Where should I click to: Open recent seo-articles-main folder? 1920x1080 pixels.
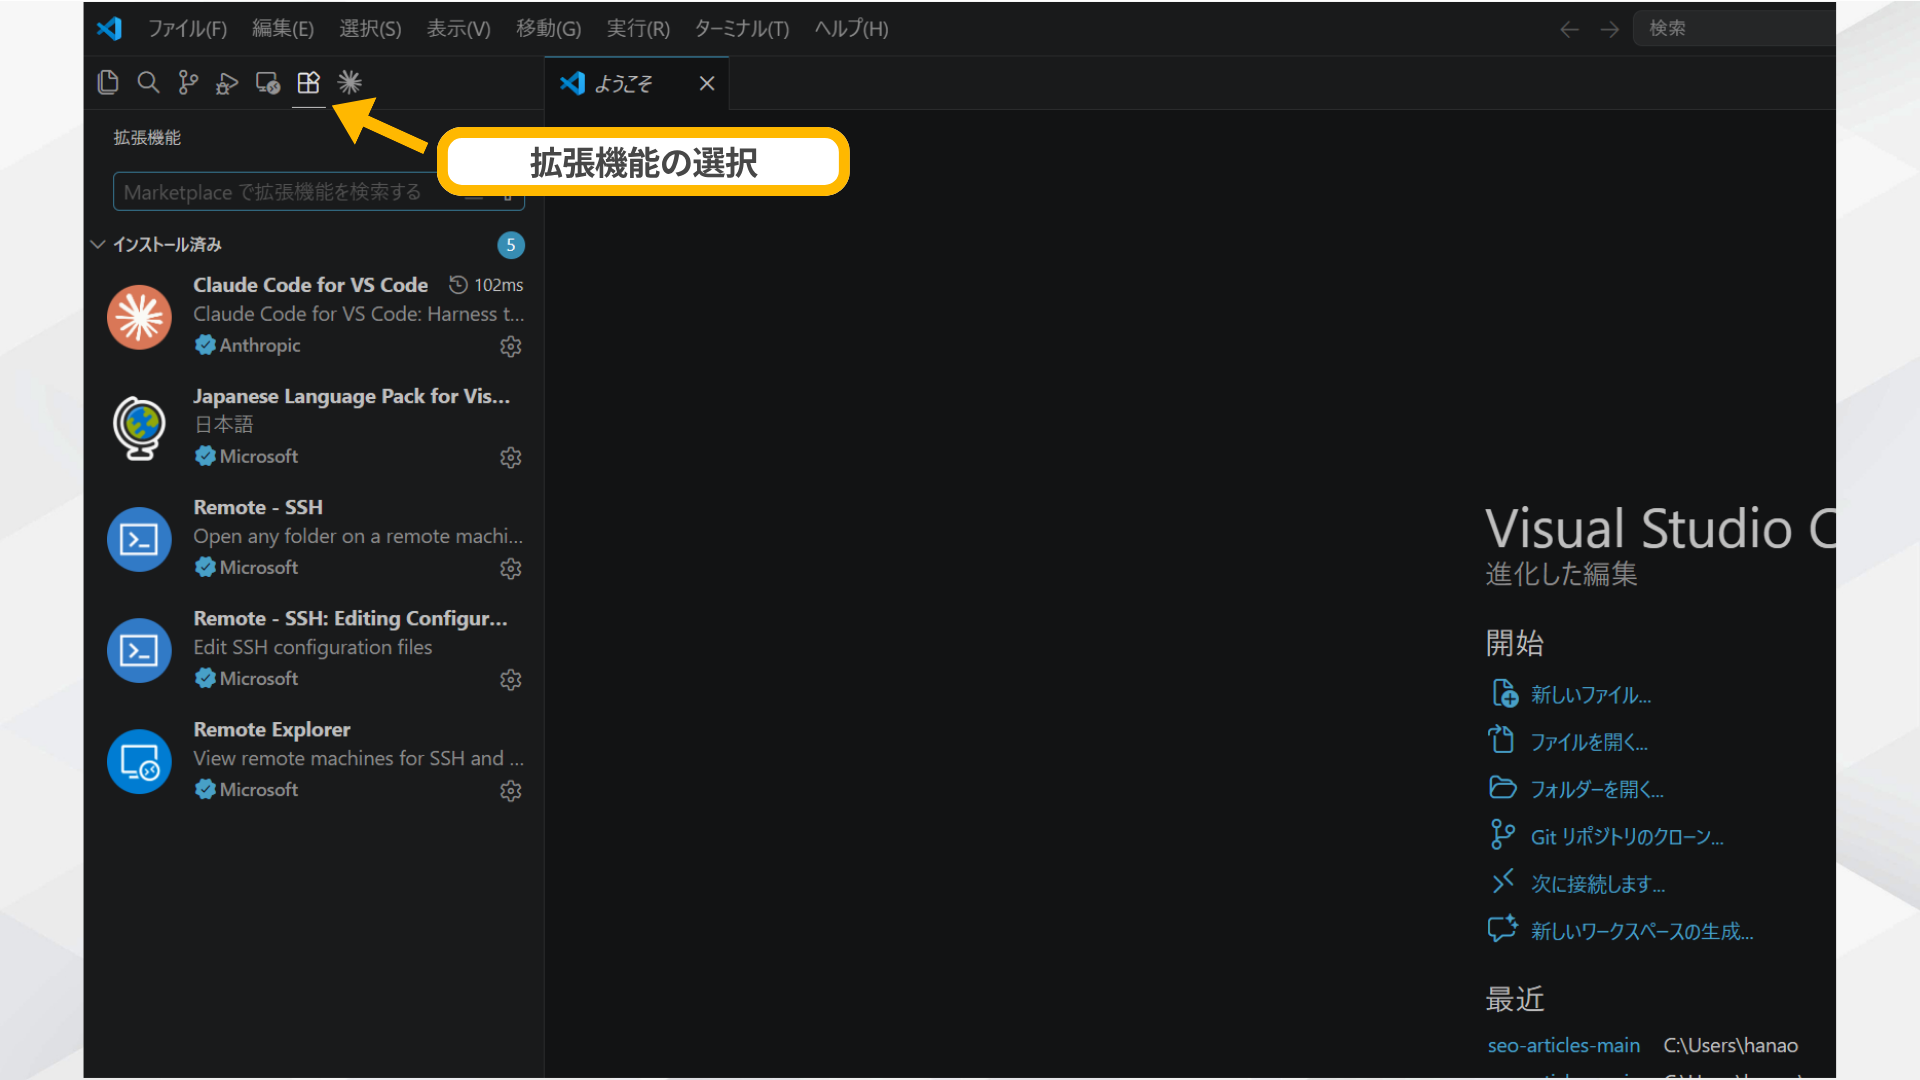(1563, 1045)
